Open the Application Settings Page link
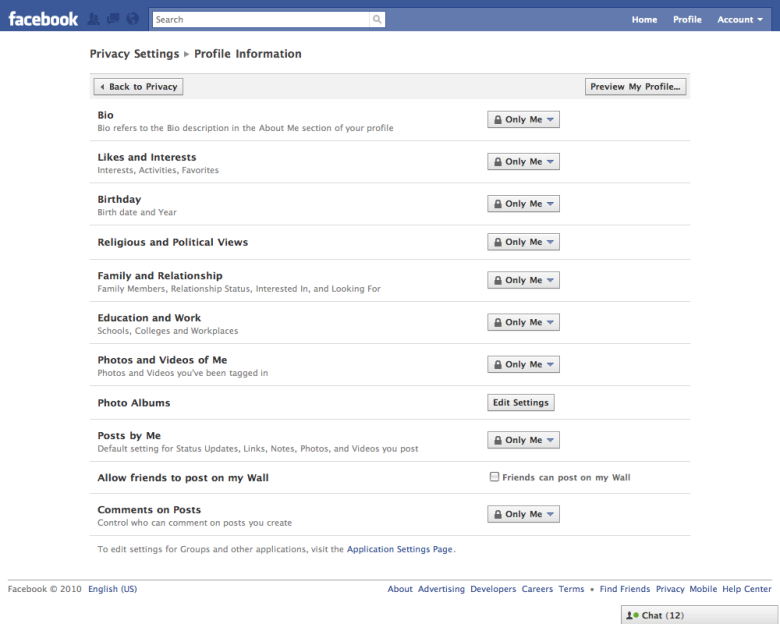Screen dimensions: 780x624 (x=400, y=549)
